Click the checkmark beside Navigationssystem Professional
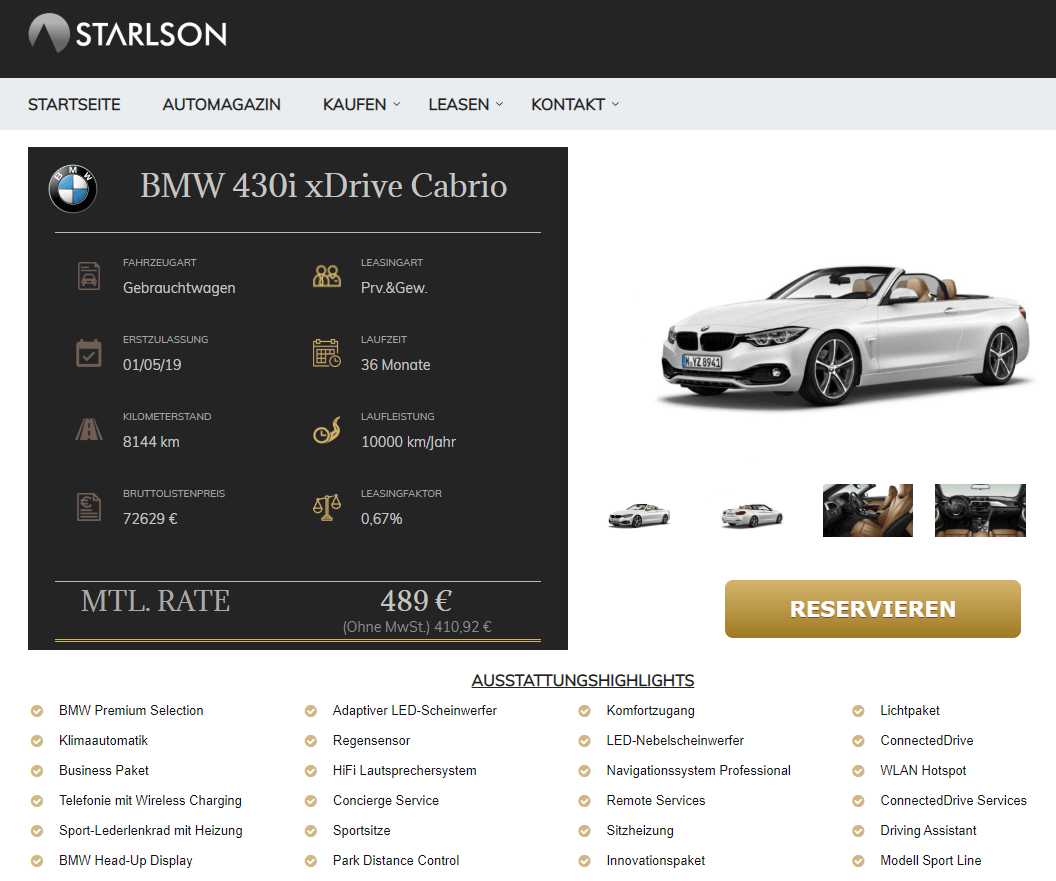The image size is (1056, 881). coord(585,771)
